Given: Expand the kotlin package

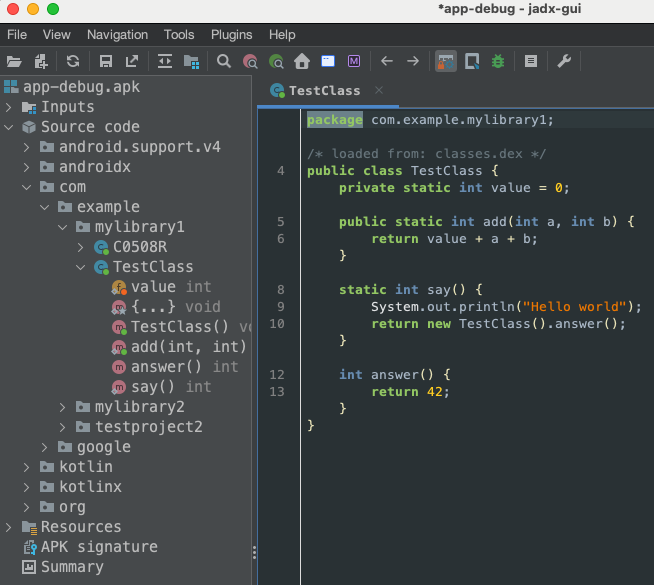Looking at the screenshot, I should point(27,467).
